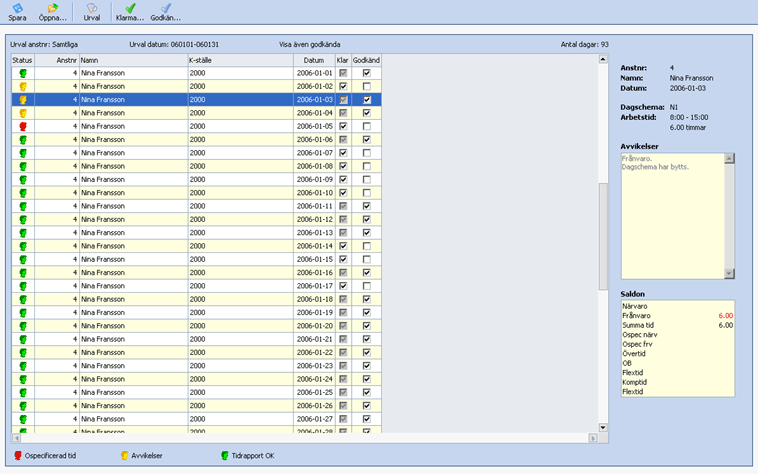Select date cell 2006-01-16
The width and height of the screenshot is (758, 474).
[x=314, y=273]
